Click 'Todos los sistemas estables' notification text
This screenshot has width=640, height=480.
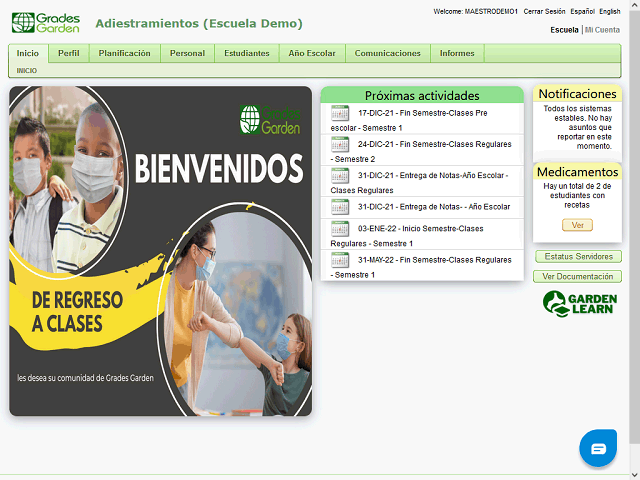pyautogui.click(x=577, y=127)
